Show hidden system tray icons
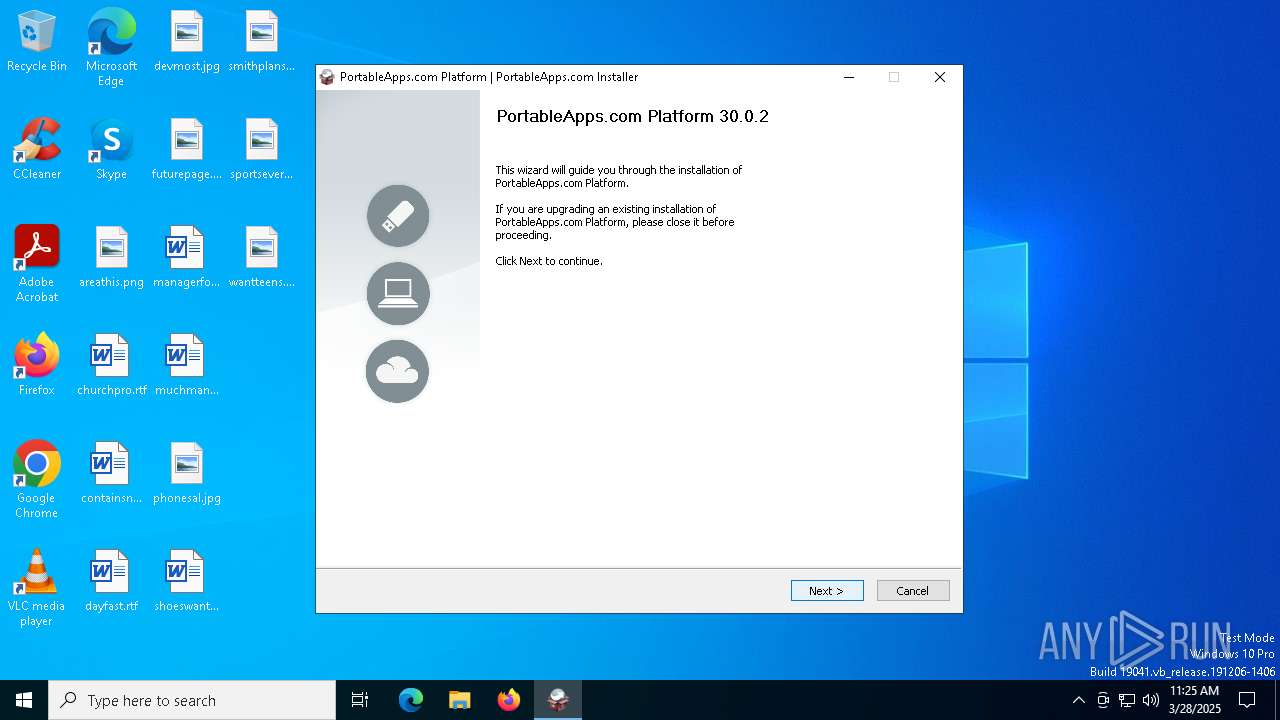Viewport: 1280px width, 720px height. (1078, 700)
